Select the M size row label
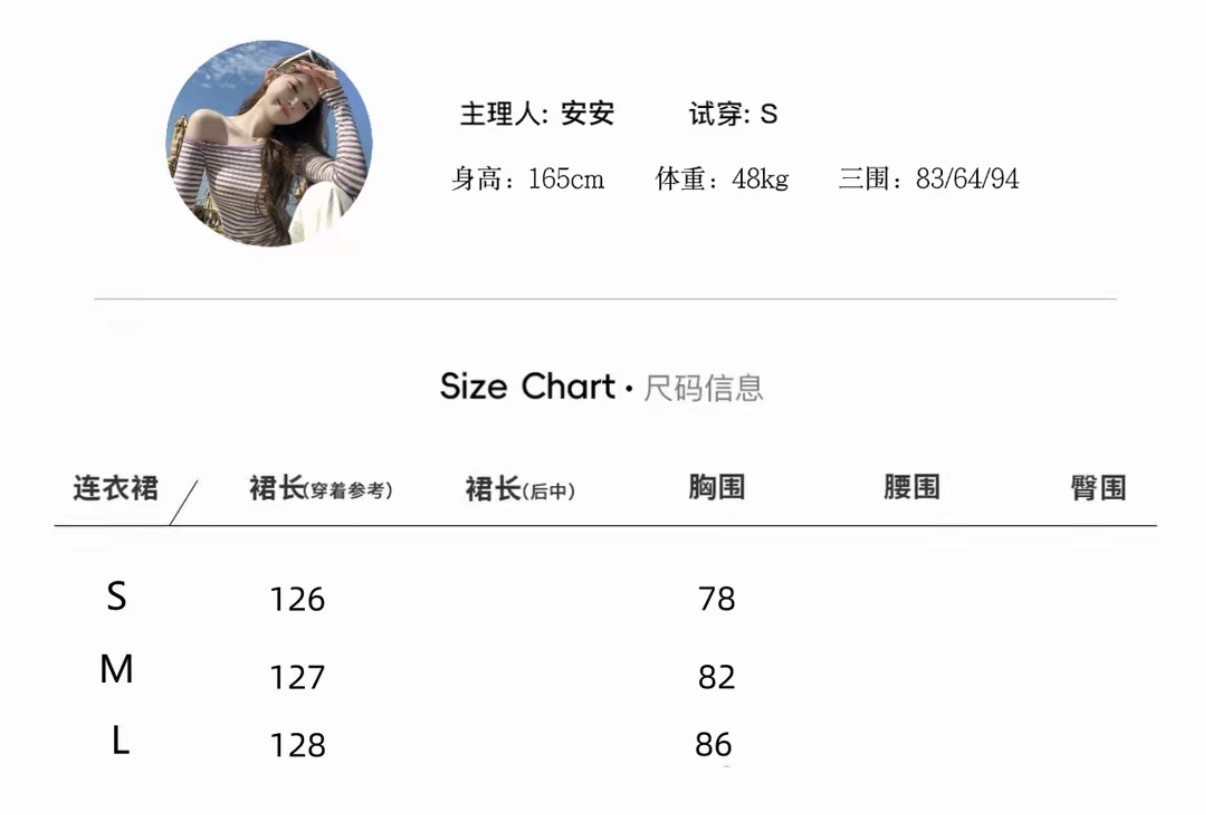This screenshot has width=1206, height=815. 117,670
